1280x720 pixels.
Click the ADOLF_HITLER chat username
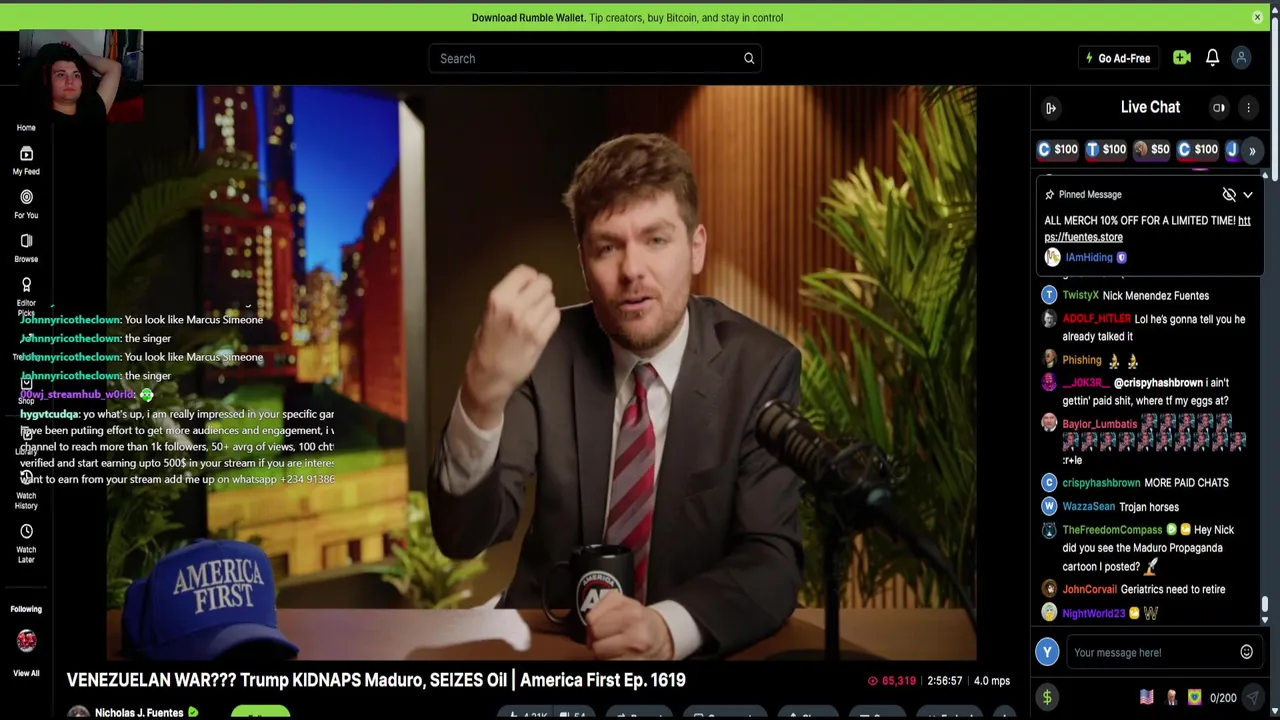coord(1096,319)
